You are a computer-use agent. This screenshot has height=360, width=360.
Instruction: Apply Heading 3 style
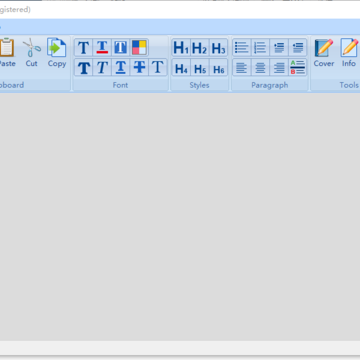218,48
